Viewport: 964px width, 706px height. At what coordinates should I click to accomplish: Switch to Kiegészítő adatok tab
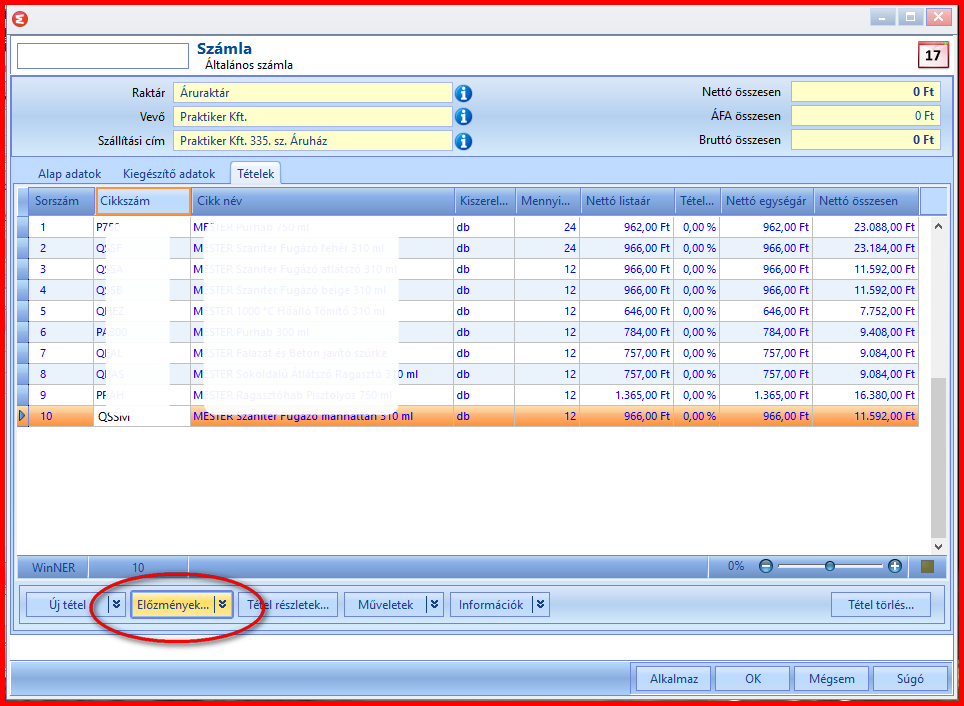point(169,174)
